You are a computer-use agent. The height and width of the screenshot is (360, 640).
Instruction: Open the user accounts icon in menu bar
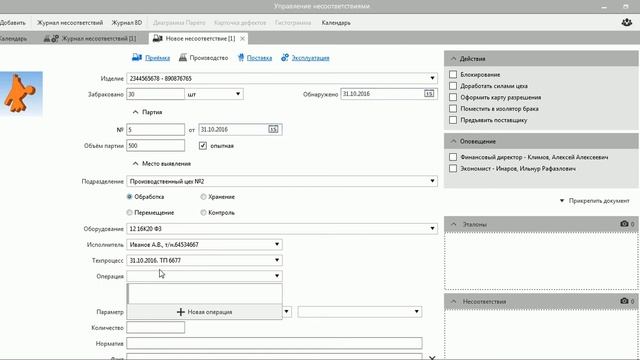pyautogui.click(x=627, y=22)
